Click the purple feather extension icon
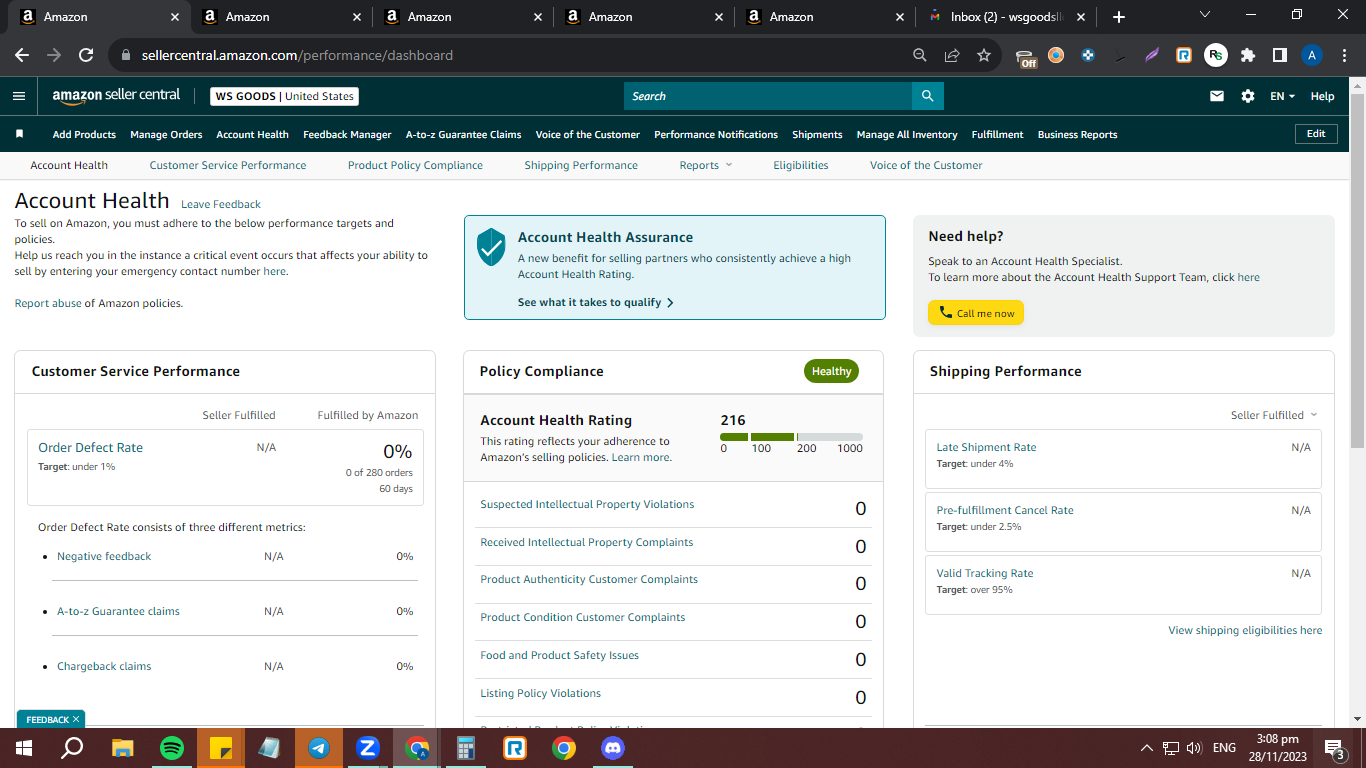The height and width of the screenshot is (768, 1366). [1152, 55]
